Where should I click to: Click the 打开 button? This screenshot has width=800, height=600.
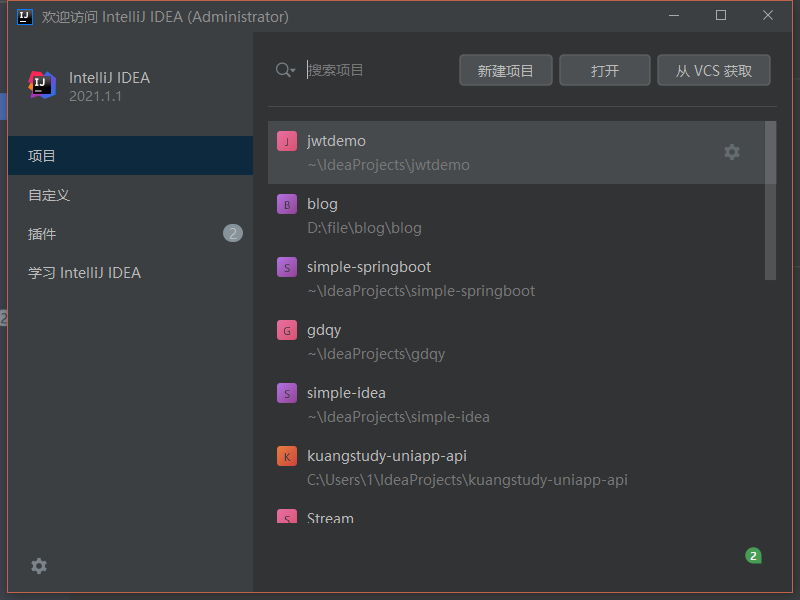click(605, 71)
